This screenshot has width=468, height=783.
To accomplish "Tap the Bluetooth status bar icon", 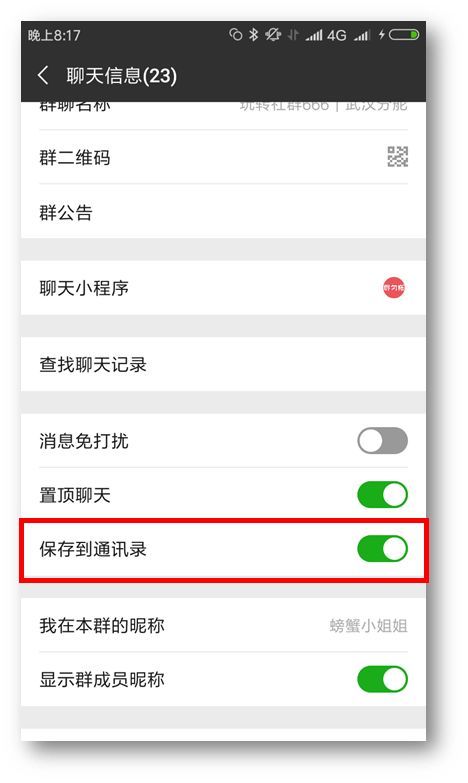I will (x=254, y=34).
